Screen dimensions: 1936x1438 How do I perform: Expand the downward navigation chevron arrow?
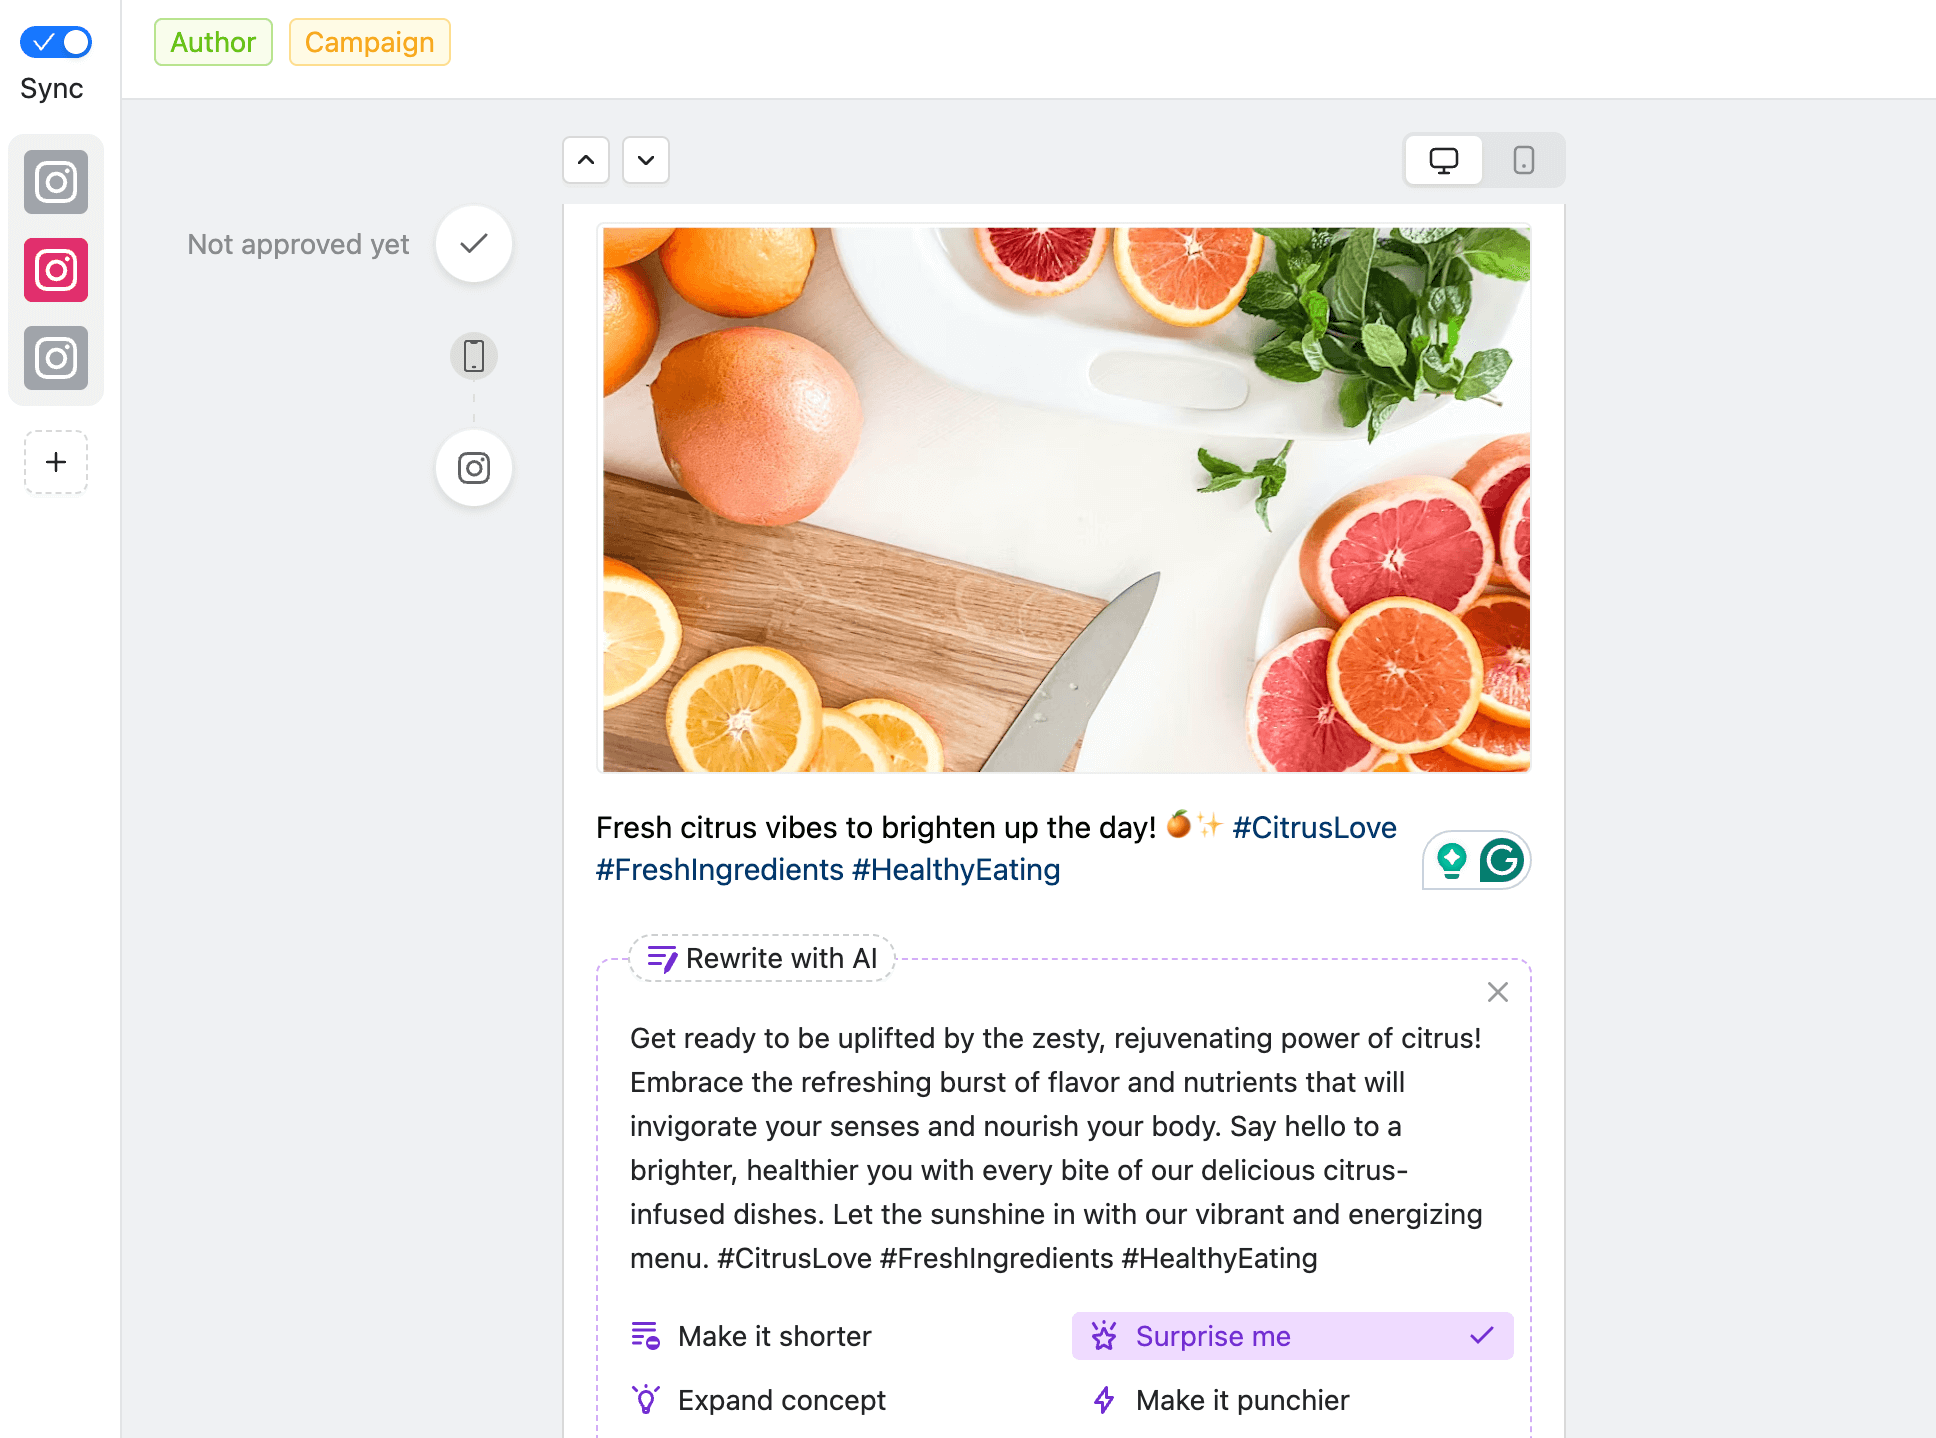[x=645, y=159]
